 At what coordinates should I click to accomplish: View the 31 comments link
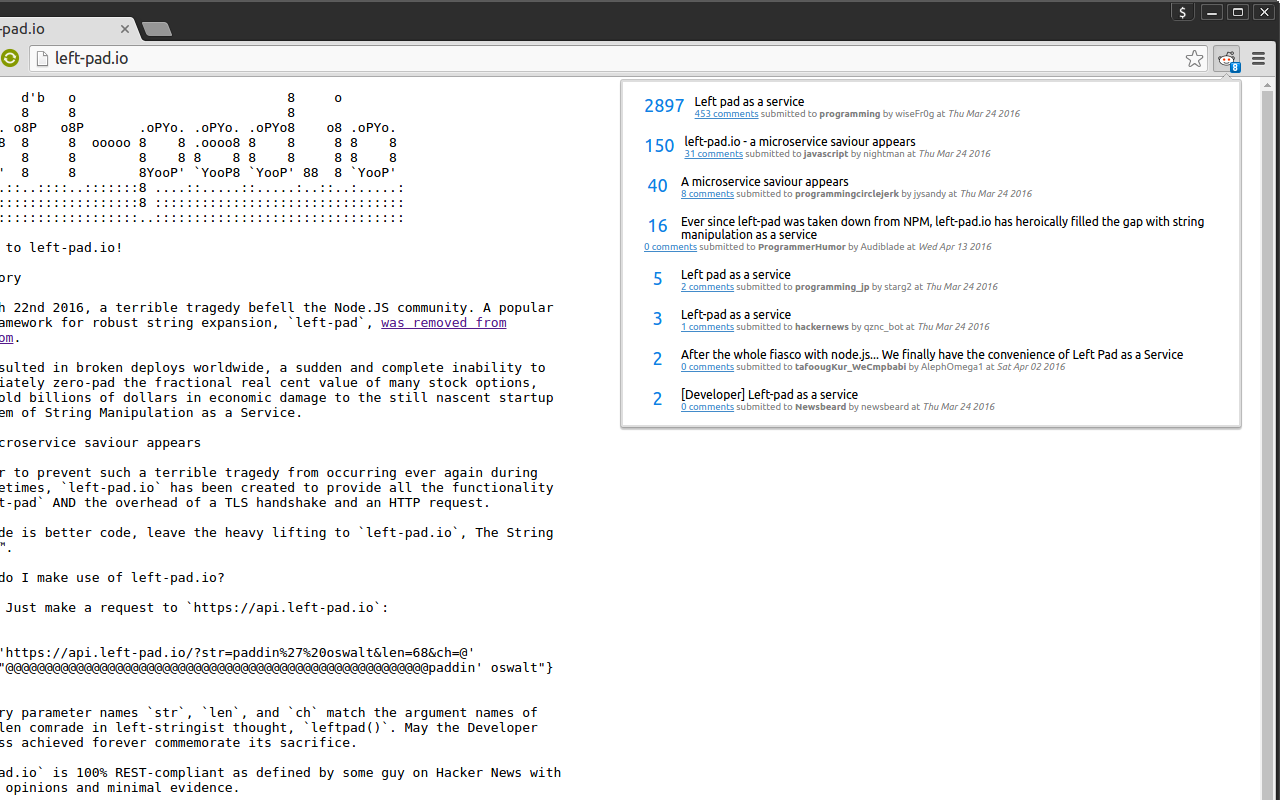tap(713, 154)
